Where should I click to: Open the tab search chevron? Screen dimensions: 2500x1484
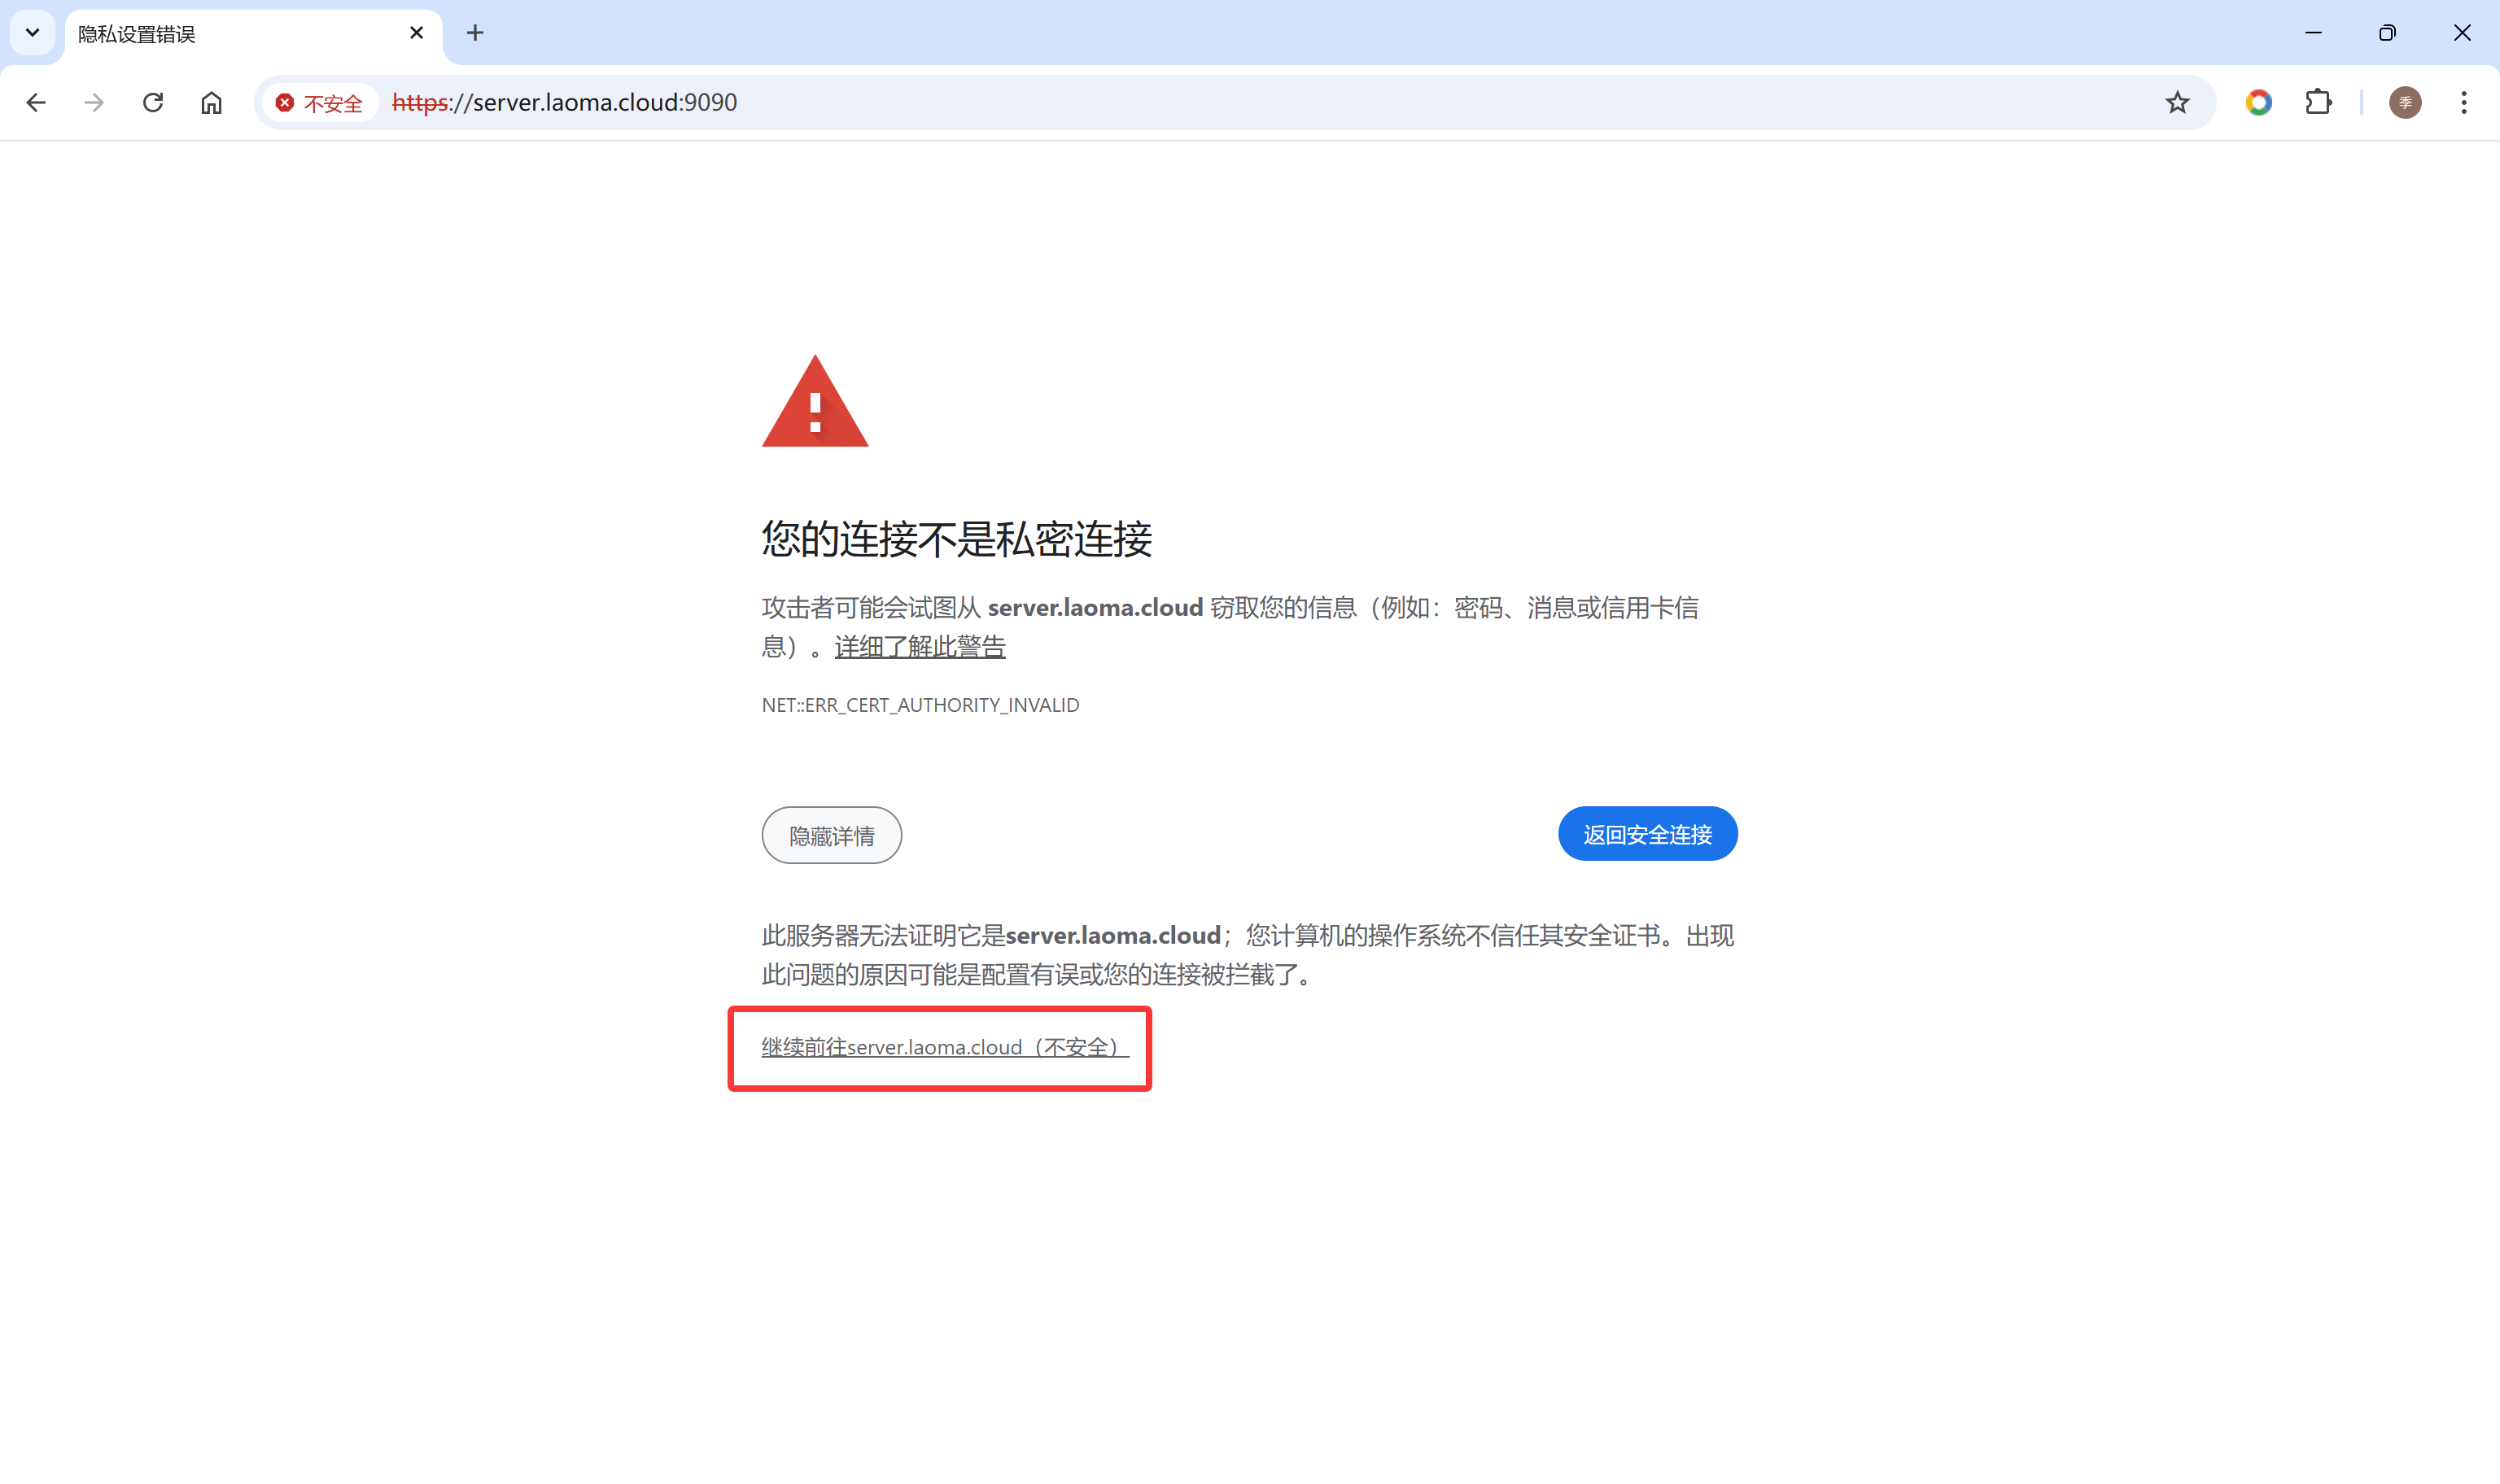point(31,32)
